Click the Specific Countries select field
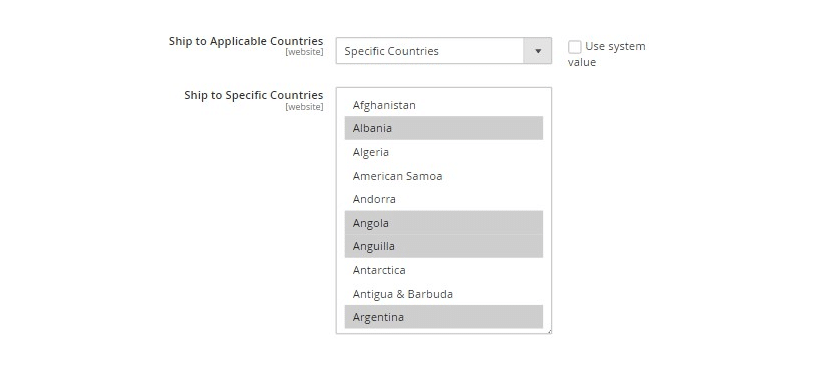This screenshot has width=837, height=366. (444, 51)
